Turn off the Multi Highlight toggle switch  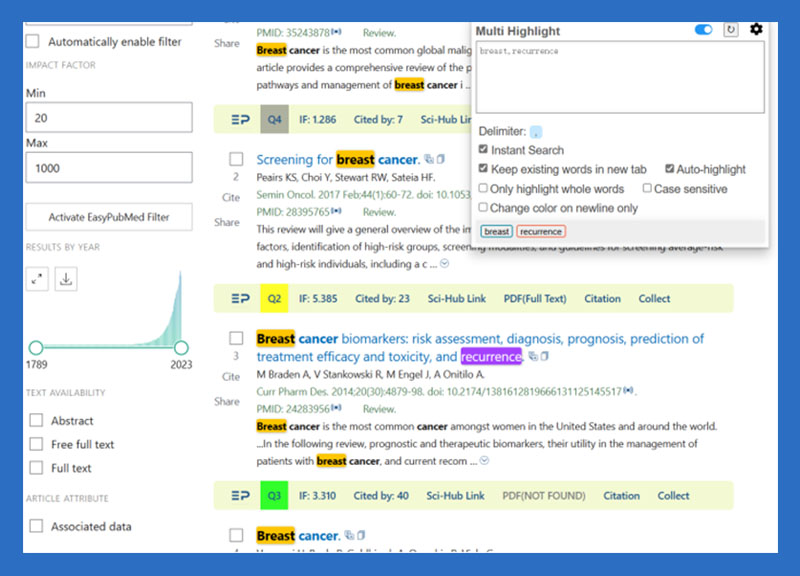click(702, 29)
